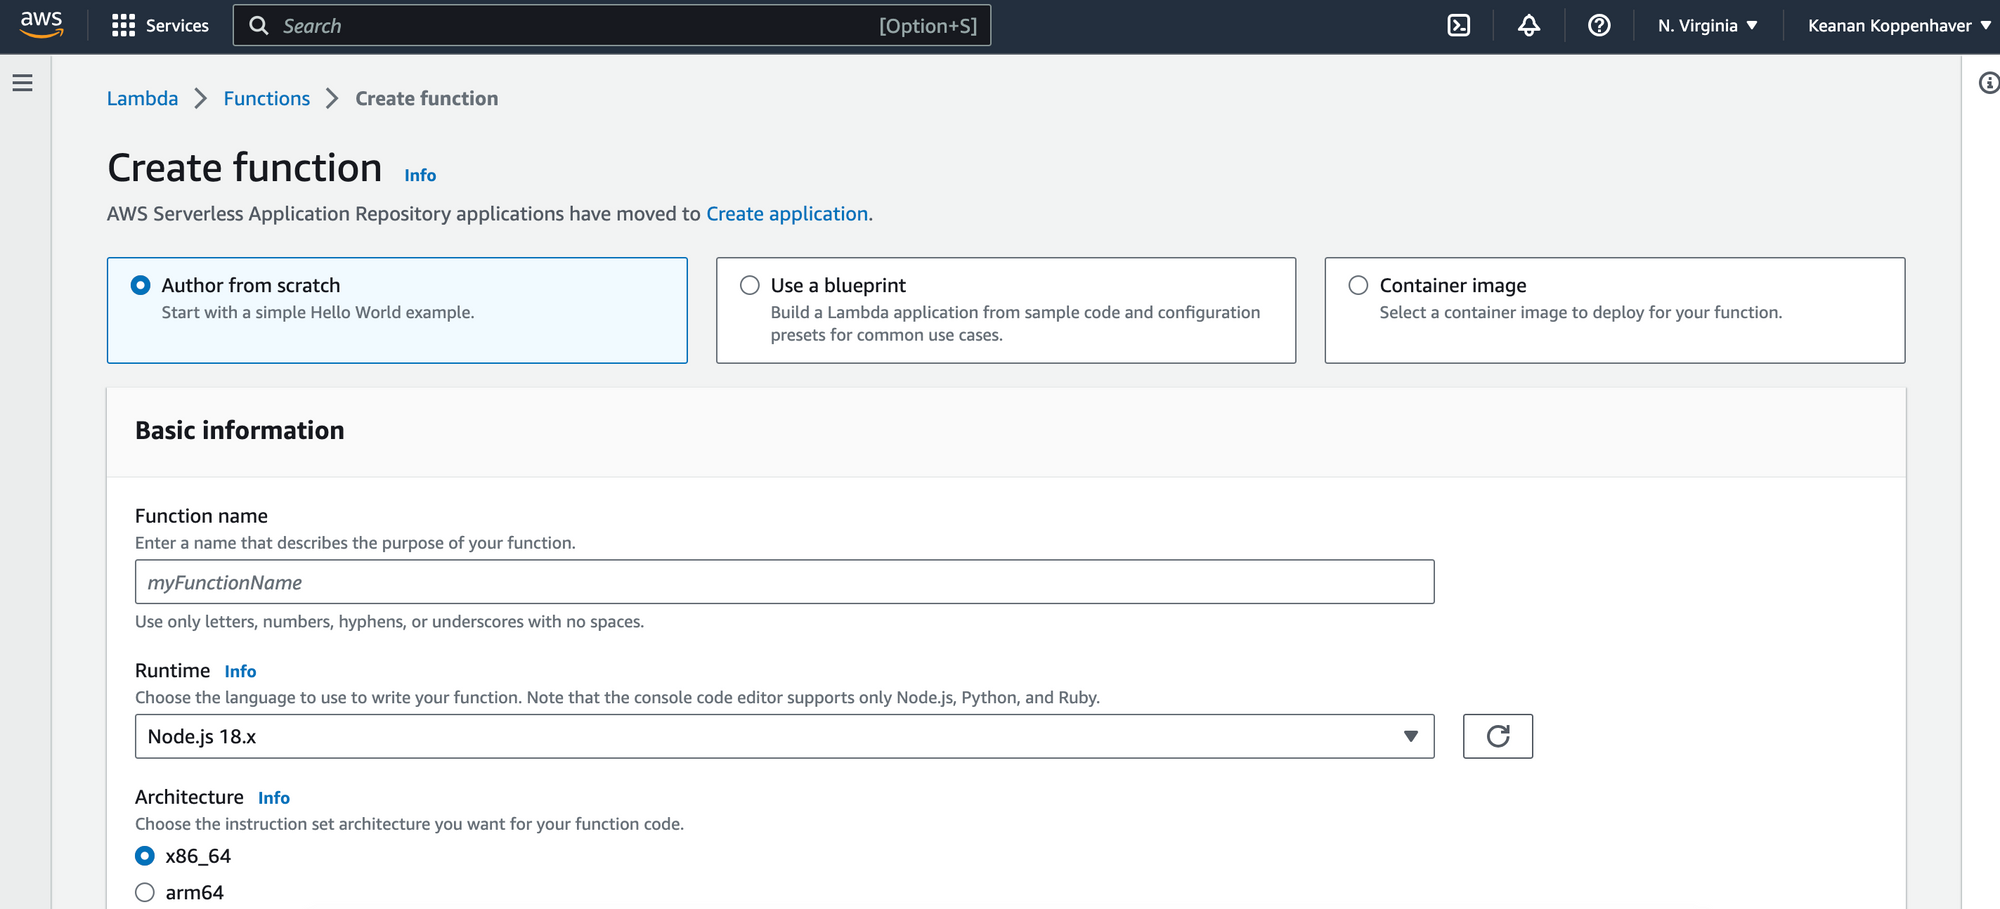Open Info next to Create function
Viewport: 2000px width, 909px height.
(420, 175)
